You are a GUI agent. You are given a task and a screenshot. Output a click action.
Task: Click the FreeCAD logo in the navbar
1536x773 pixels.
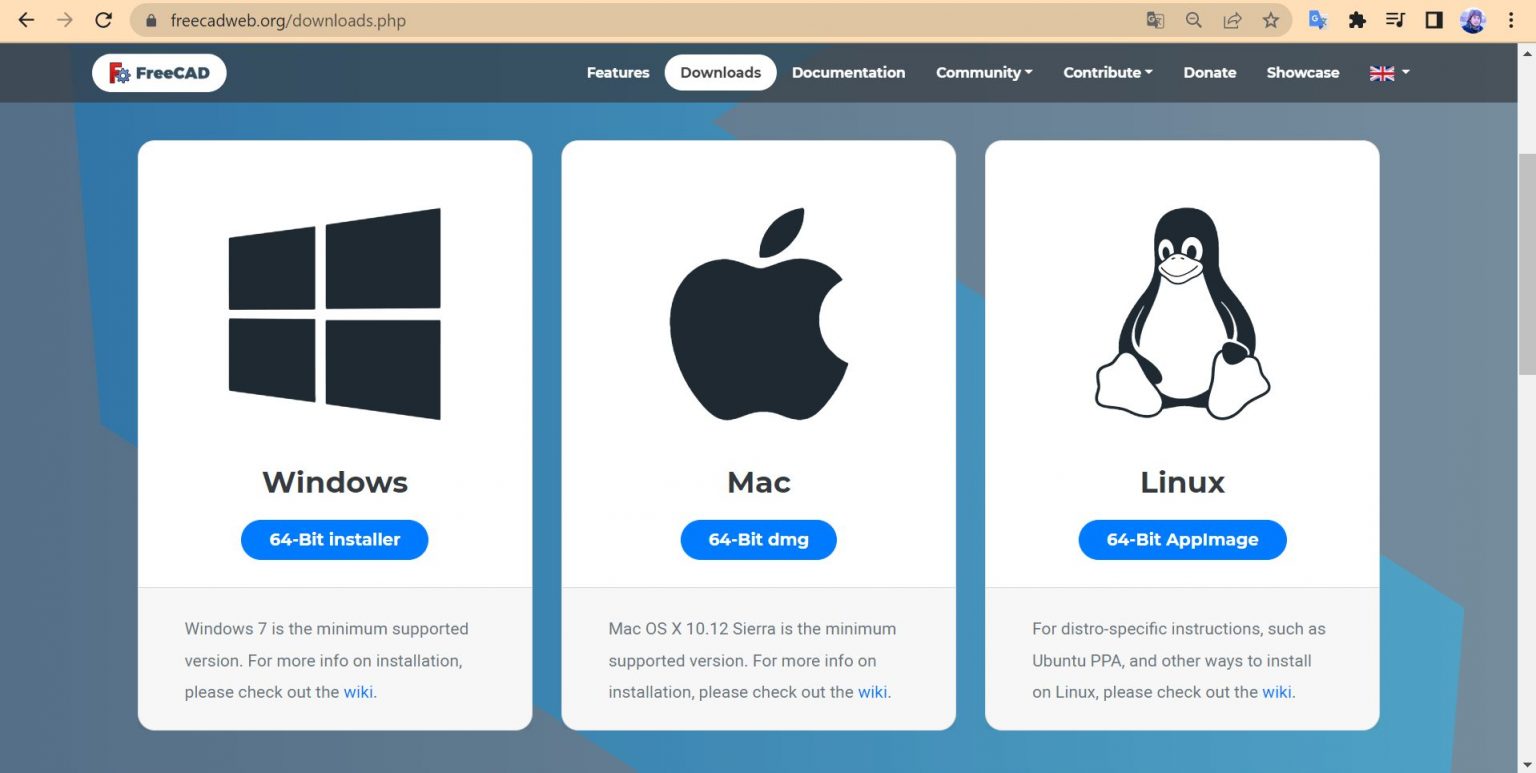point(159,73)
